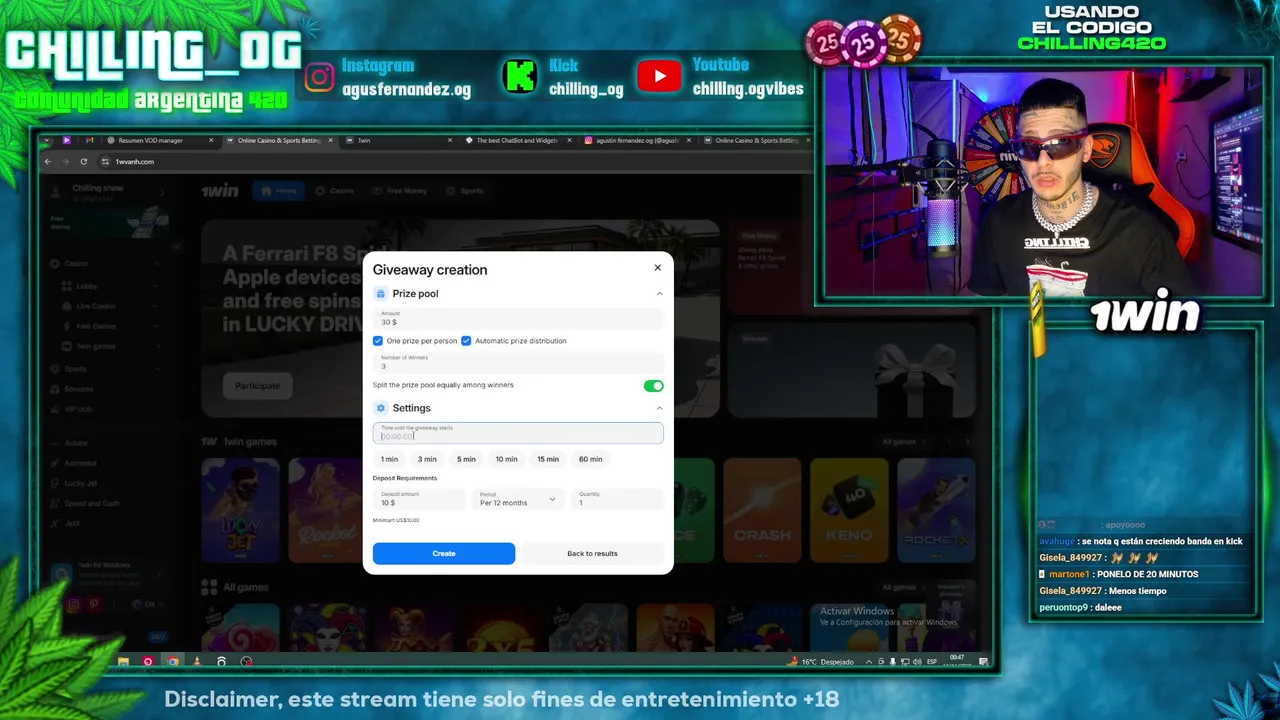Click the prize Amount field
This screenshot has width=1280, height=720.
518,318
